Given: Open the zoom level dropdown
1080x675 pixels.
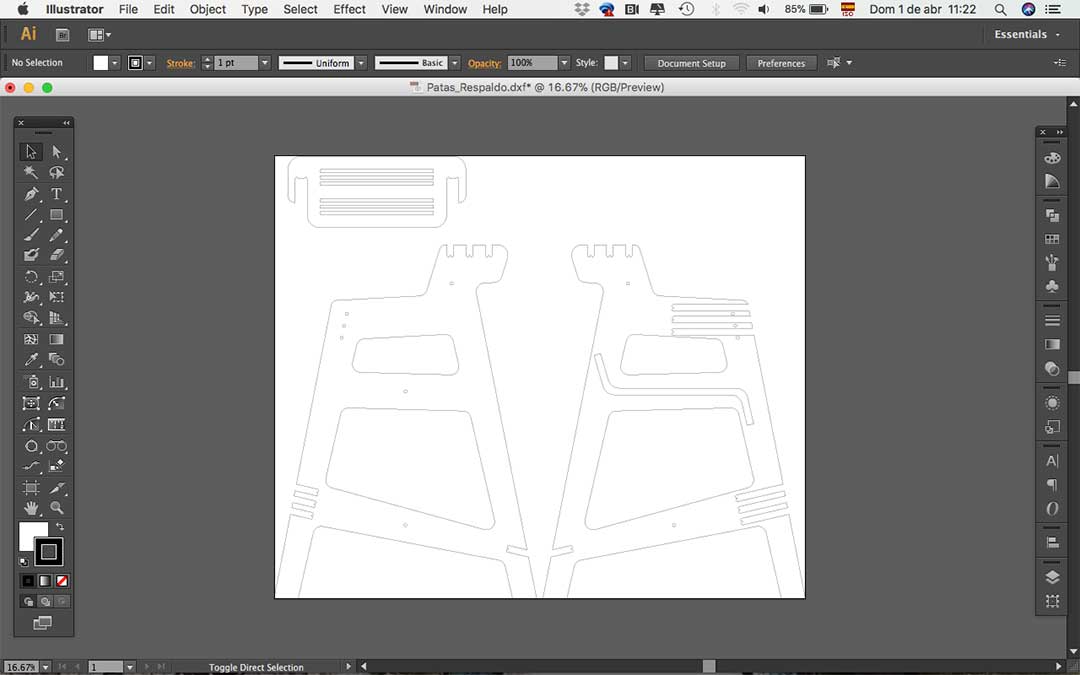Looking at the screenshot, I should (45, 667).
